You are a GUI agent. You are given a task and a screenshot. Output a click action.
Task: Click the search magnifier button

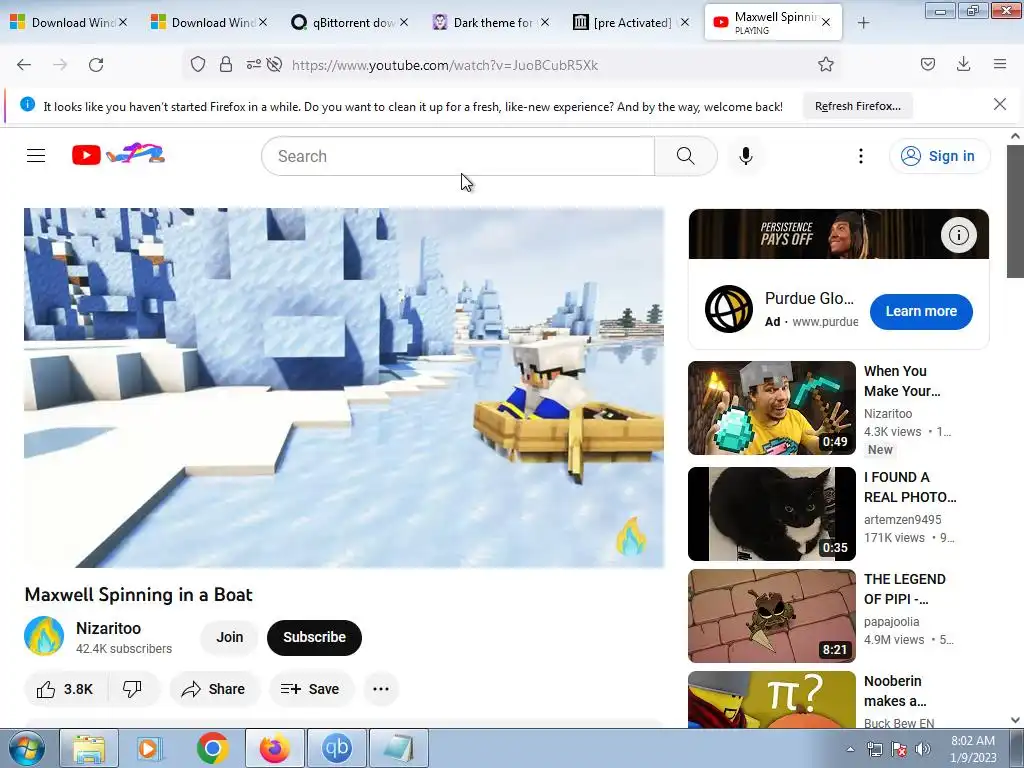(686, 156)
